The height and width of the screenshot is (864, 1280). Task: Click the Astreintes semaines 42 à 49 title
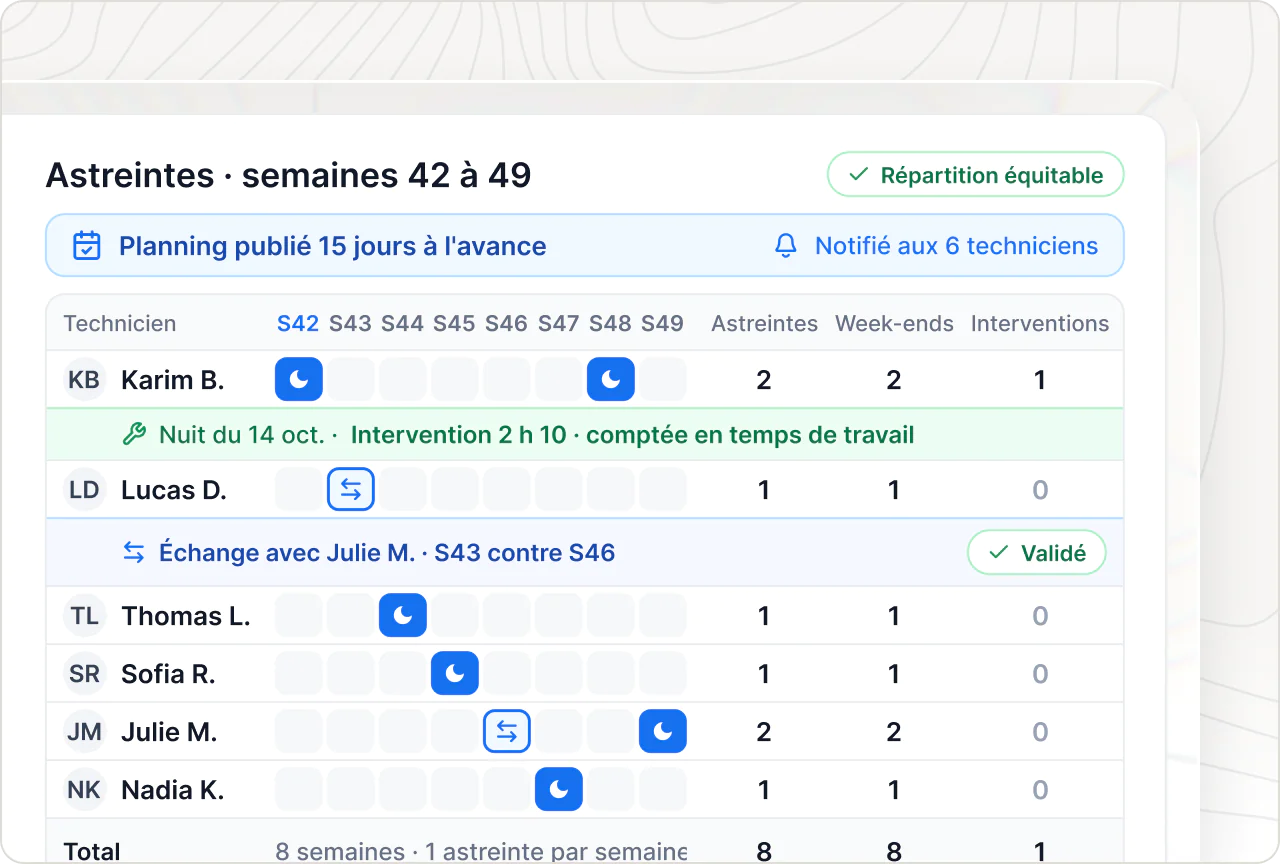(x=289, y=175)
